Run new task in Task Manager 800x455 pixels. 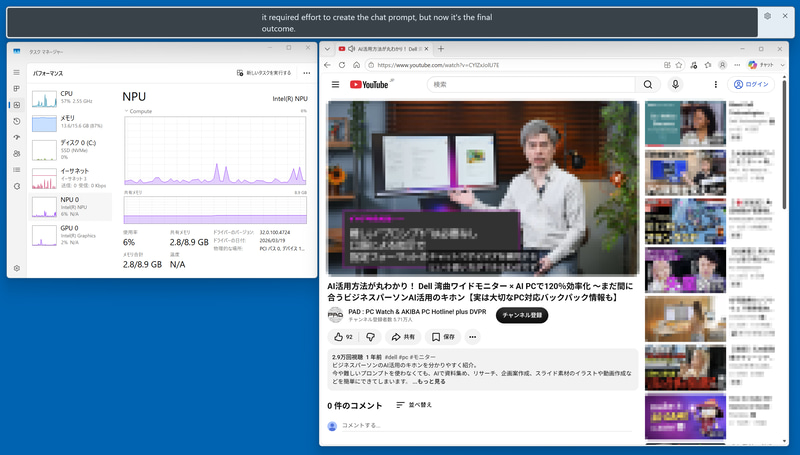pos(264,73)
